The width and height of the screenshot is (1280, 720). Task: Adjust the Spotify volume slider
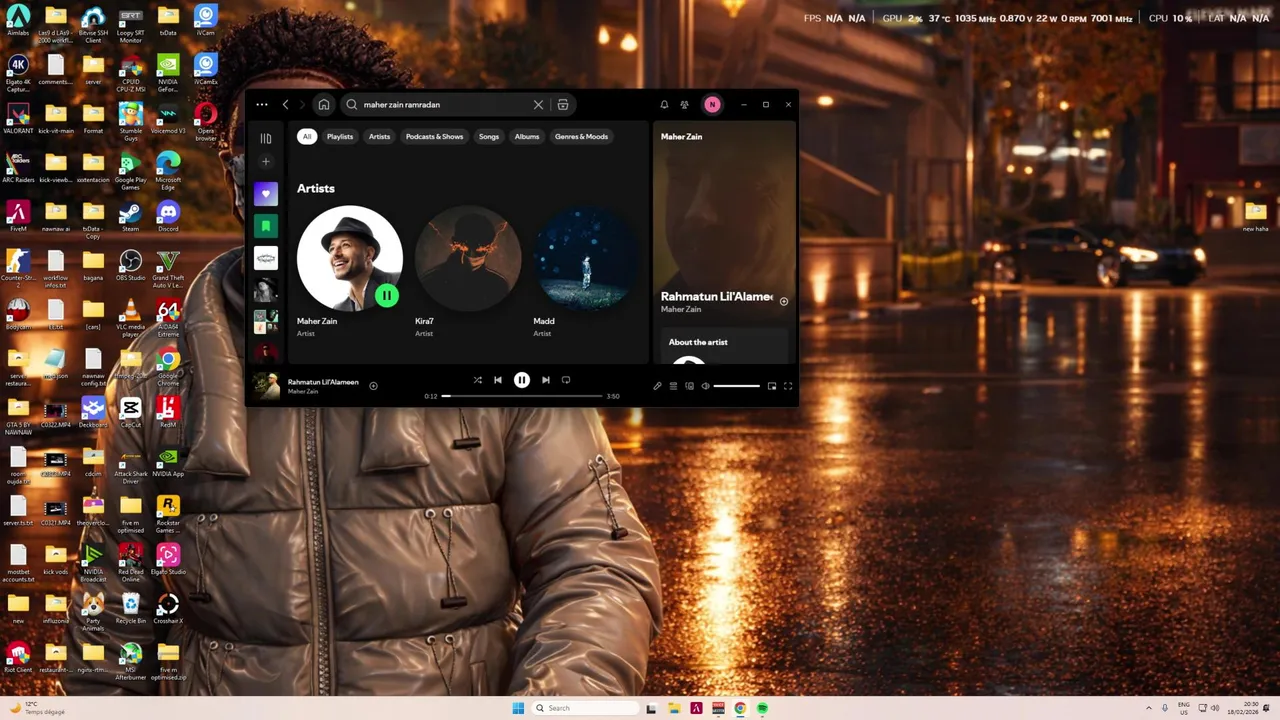(x=736, y=386)
